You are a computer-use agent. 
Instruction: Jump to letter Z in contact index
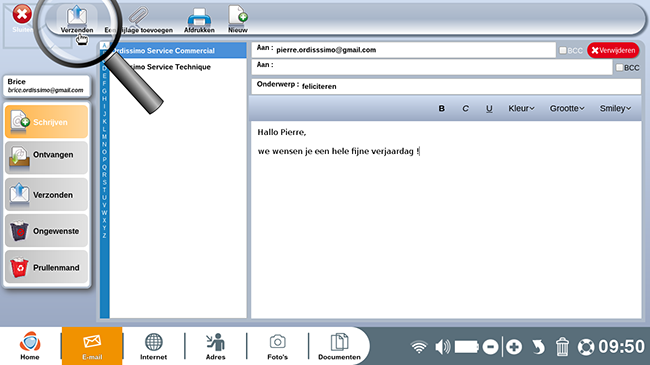[104, 235]
